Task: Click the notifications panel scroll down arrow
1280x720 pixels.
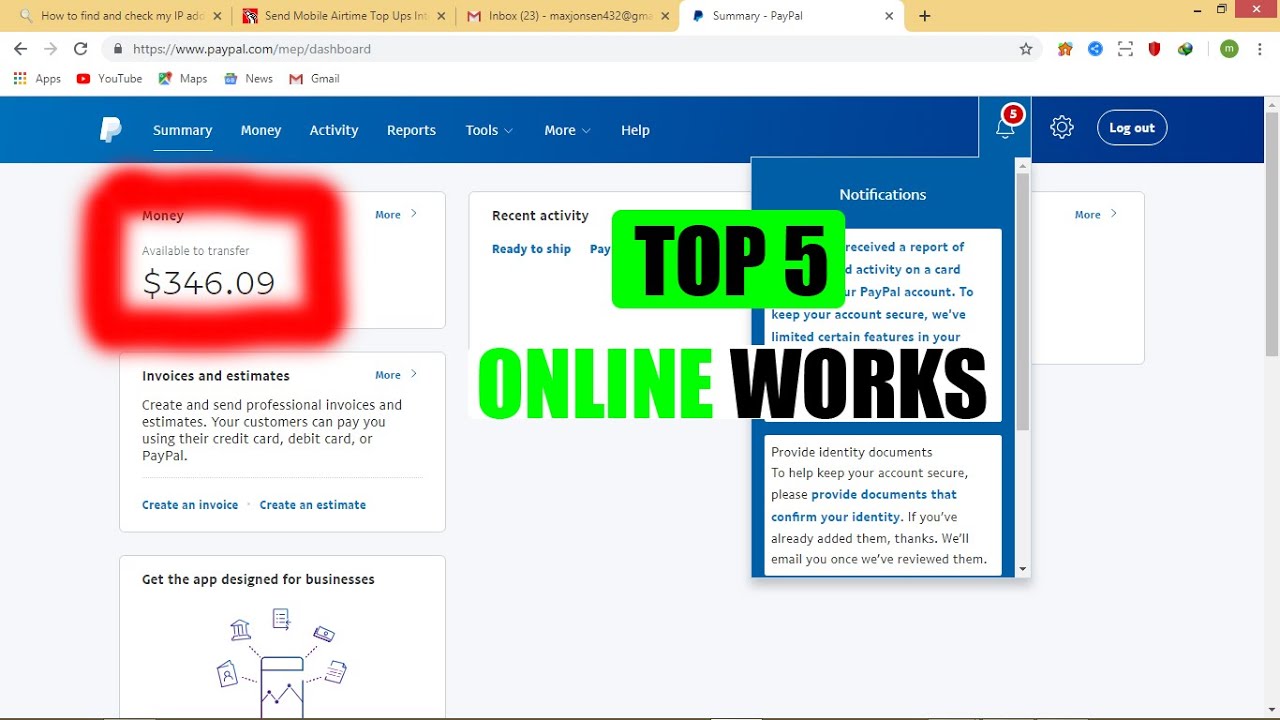Action: [x=1022, y=568]
